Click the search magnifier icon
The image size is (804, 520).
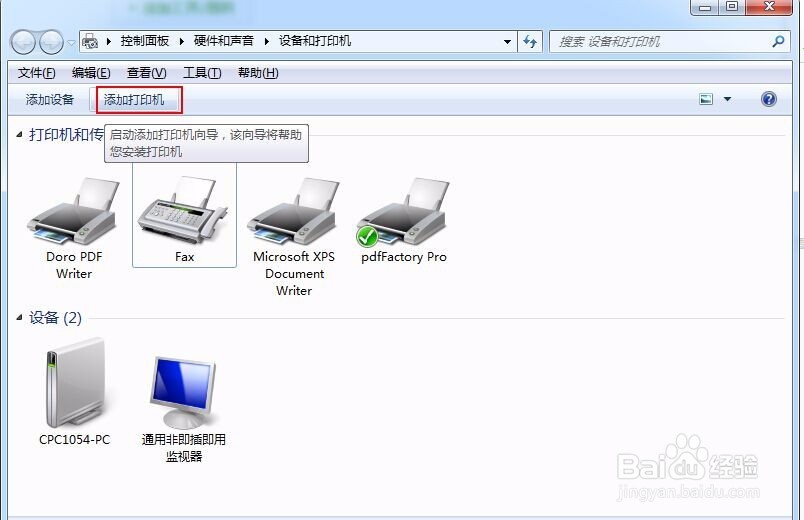(x=778, y=42)
